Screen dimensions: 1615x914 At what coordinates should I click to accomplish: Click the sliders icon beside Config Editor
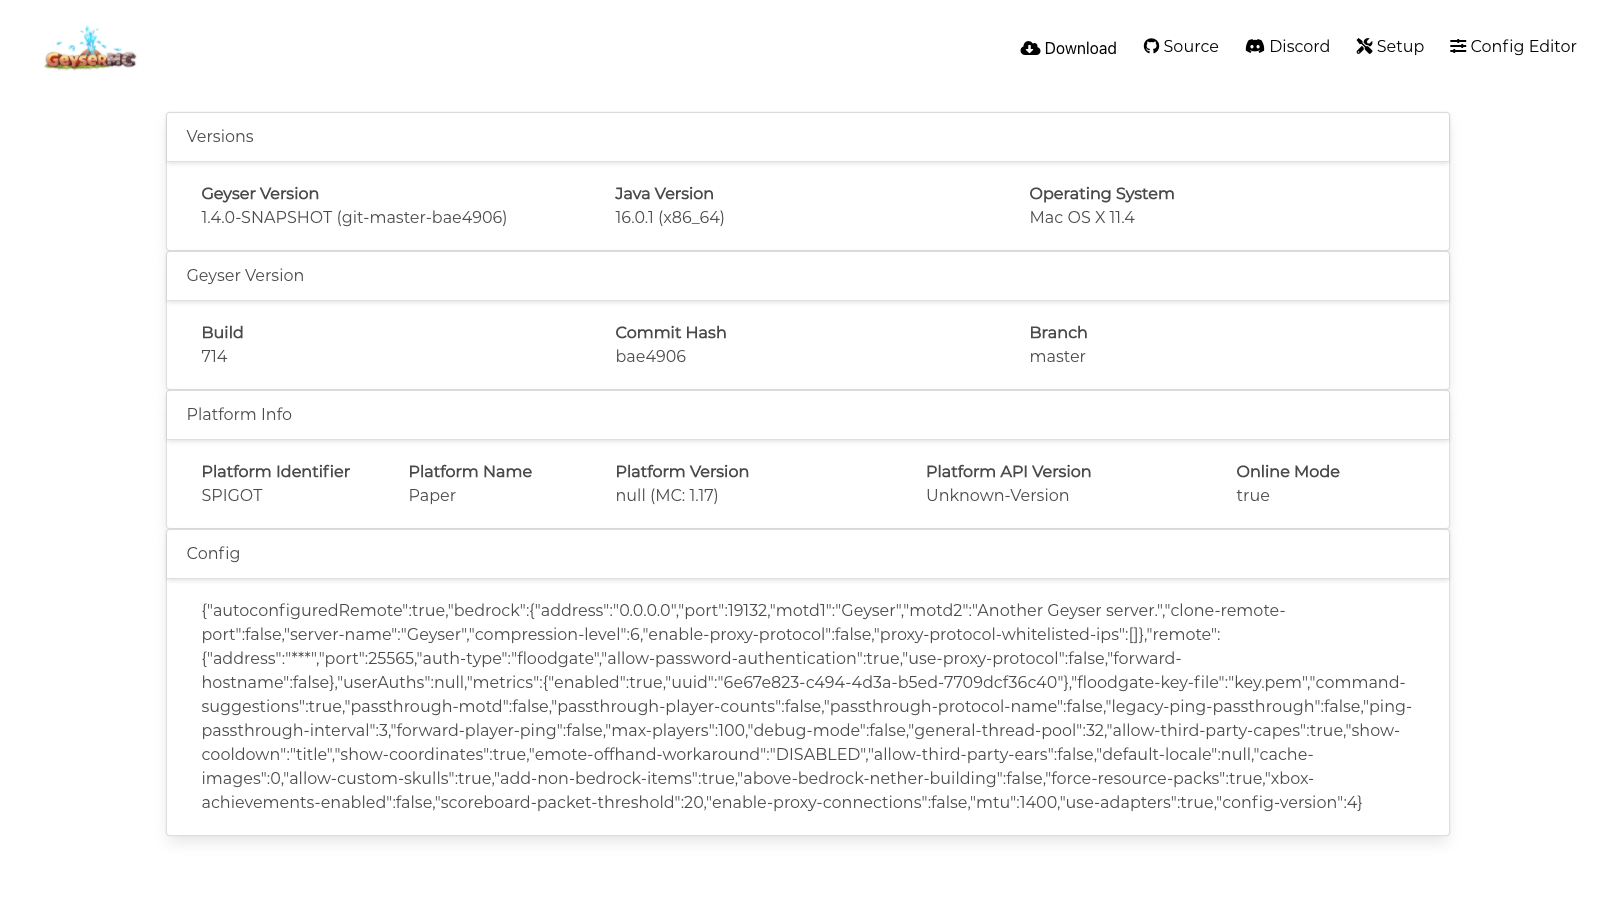1458,46
